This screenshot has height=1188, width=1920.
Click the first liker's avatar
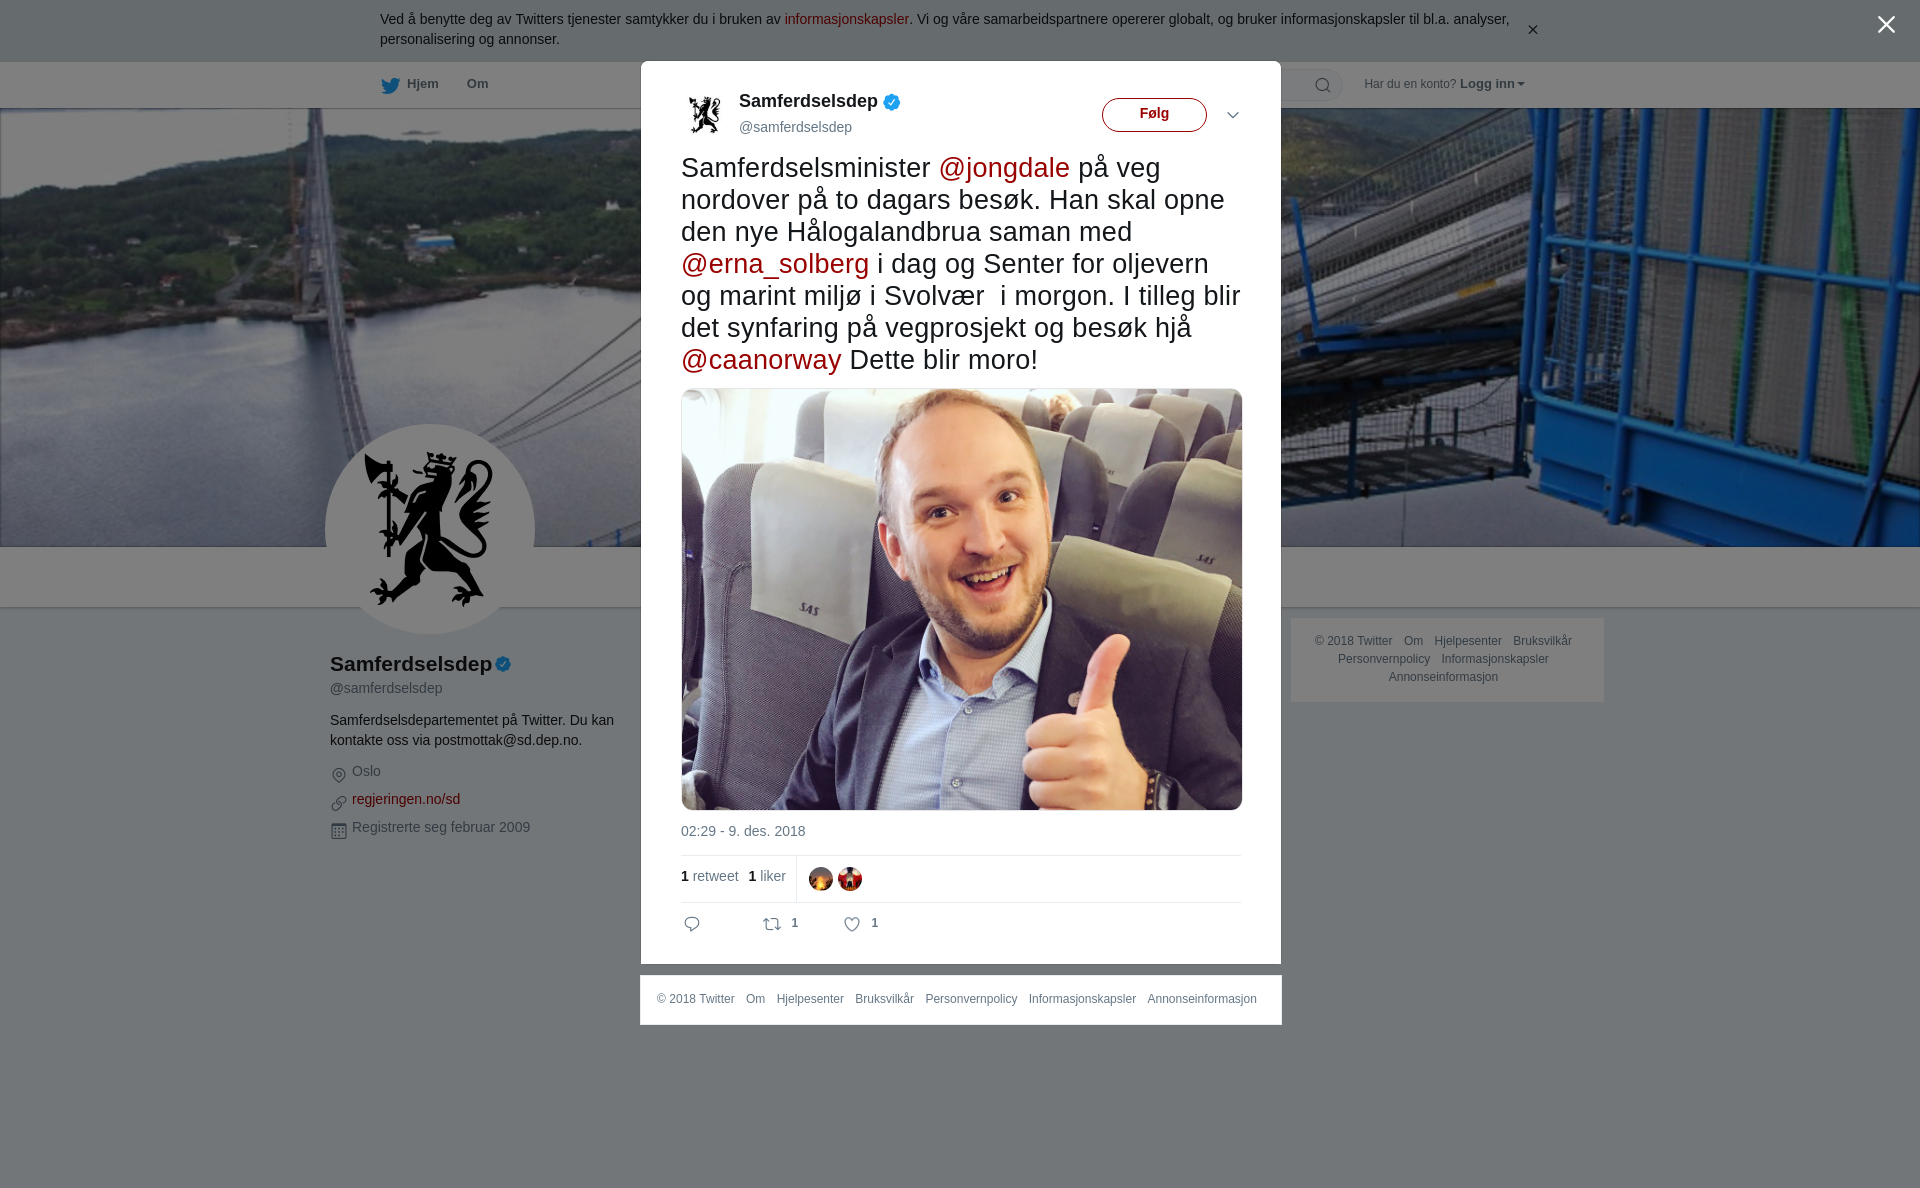pyautogui.click(x=821, y=879)
